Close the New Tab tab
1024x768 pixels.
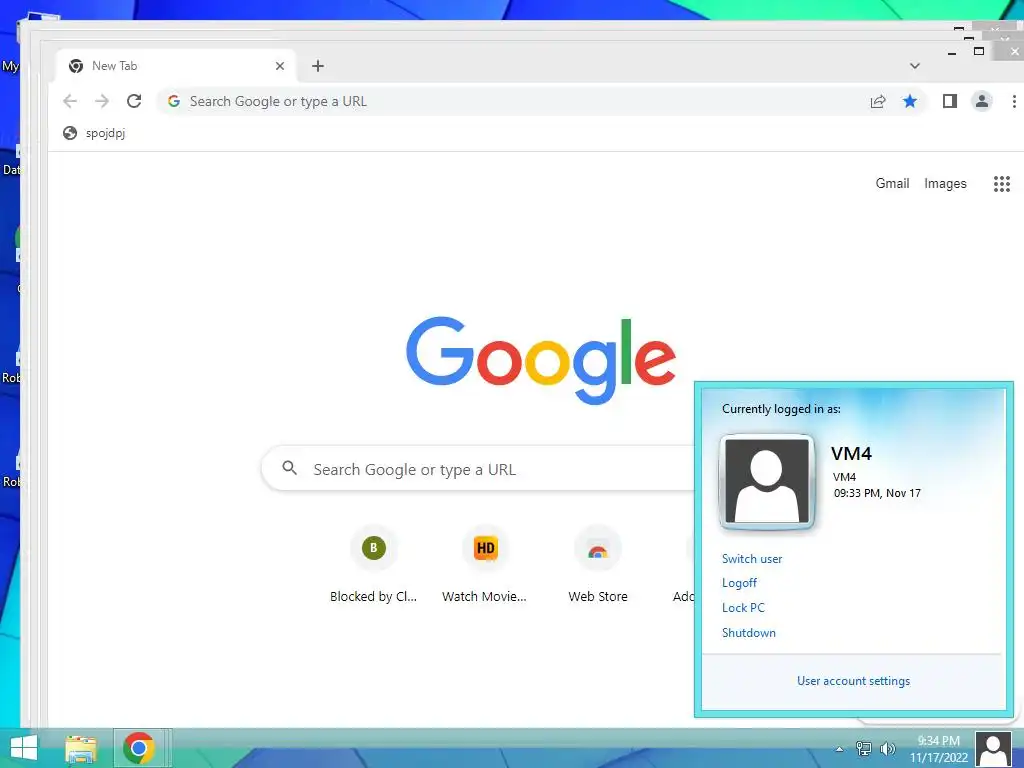tap(280, 66)
